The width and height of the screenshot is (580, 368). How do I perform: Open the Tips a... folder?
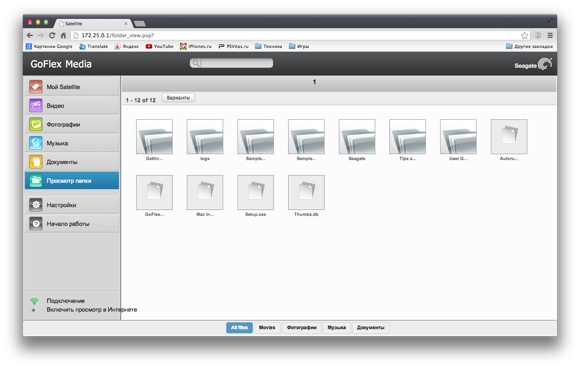408,136
